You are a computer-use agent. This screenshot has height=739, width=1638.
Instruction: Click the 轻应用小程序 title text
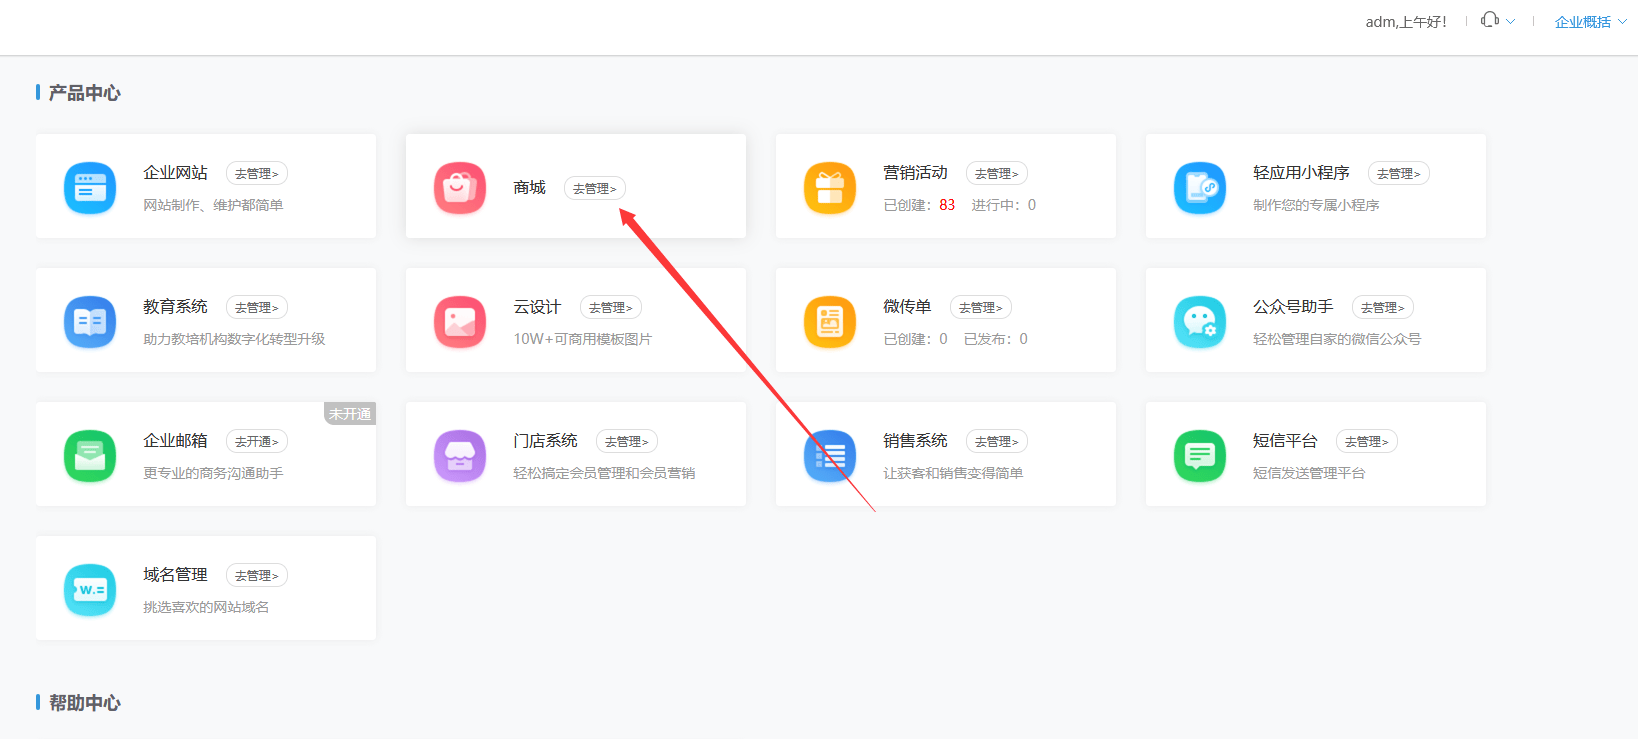[x=1301, y=173]
